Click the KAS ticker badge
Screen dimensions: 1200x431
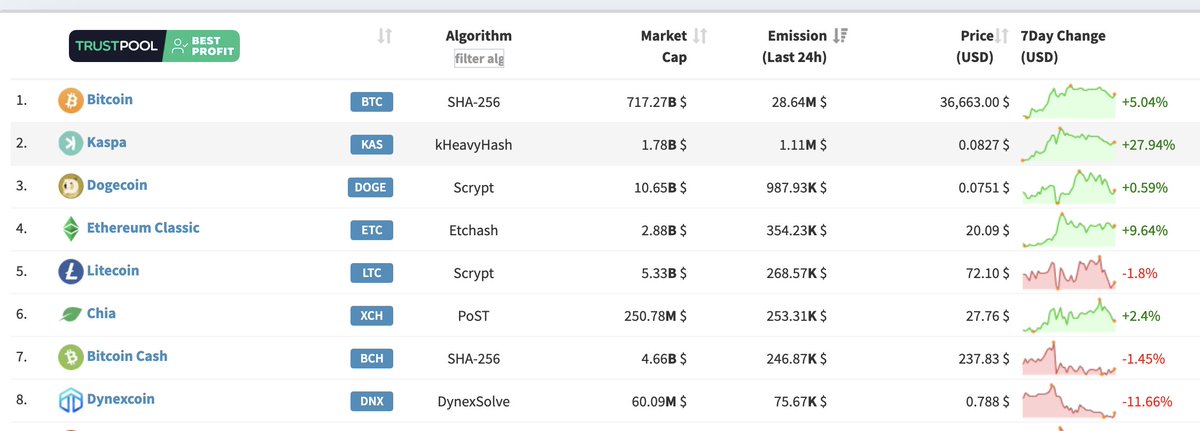[x=372, y=144]
